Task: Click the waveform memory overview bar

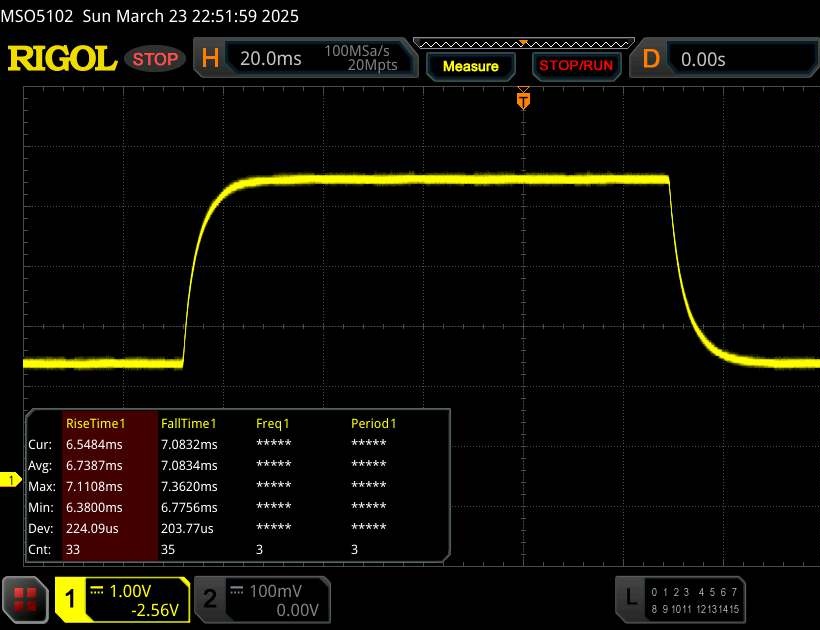Action: point(523,43)
